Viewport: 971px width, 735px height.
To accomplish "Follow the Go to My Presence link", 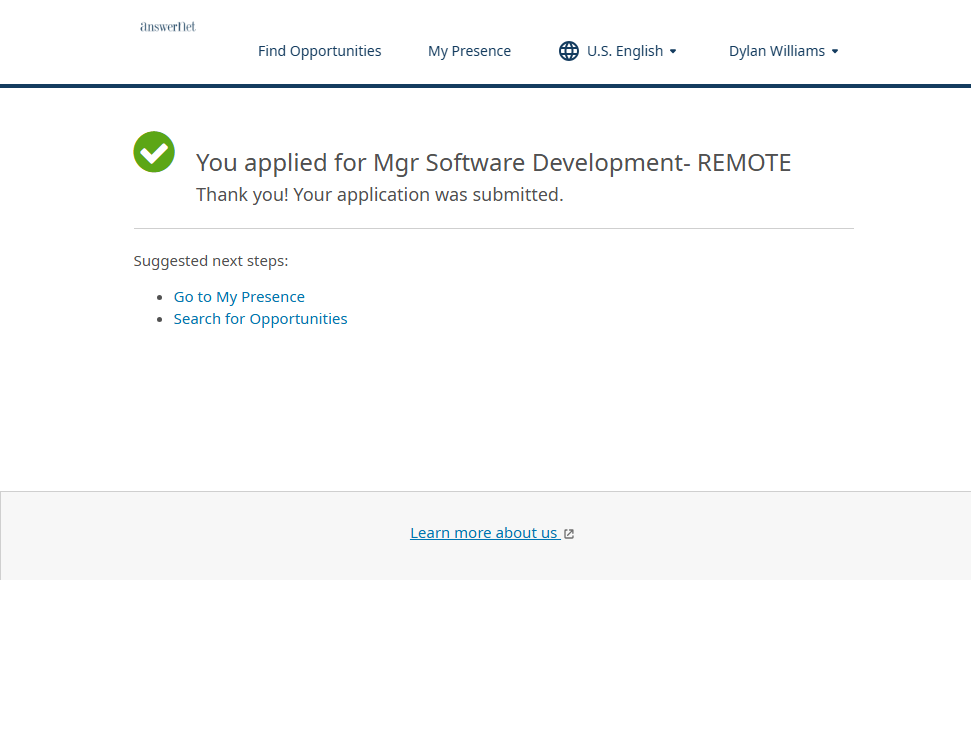I will tap(239, 297).
